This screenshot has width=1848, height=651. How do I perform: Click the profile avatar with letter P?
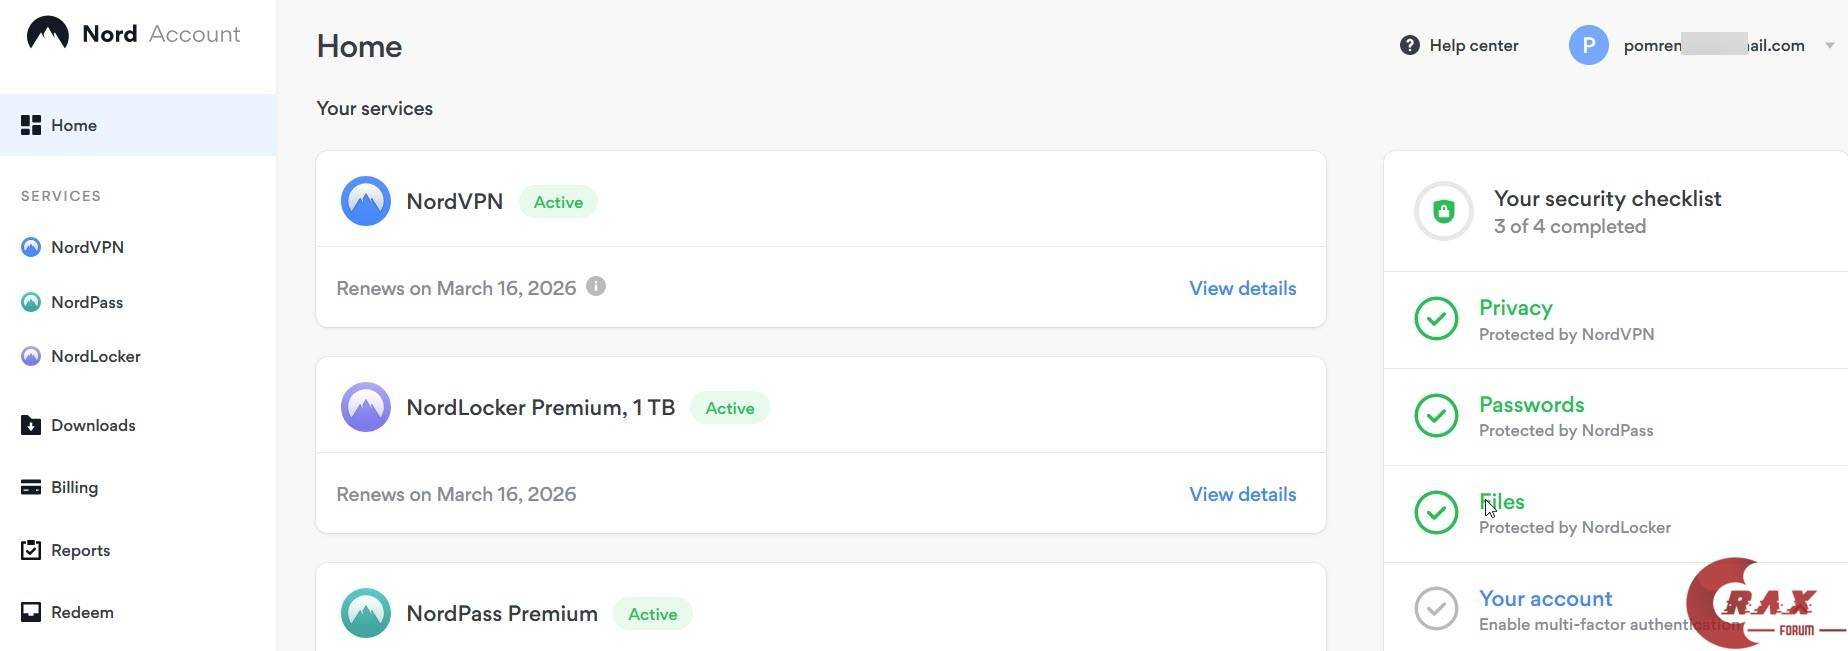tap(1588, 45)
